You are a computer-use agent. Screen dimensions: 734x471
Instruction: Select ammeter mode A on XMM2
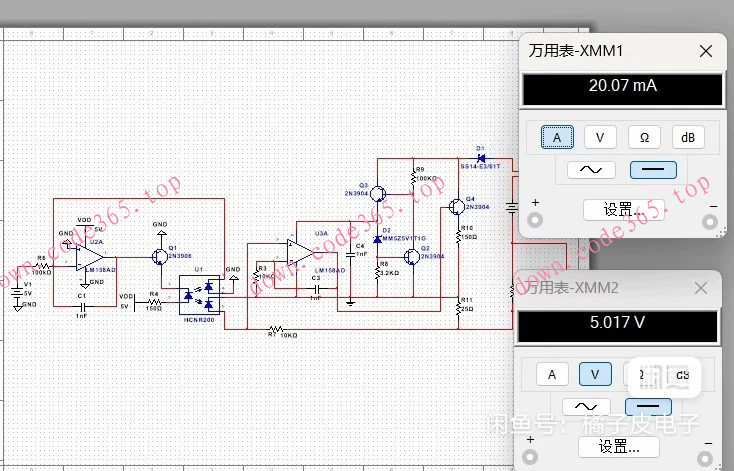[551, 374]
